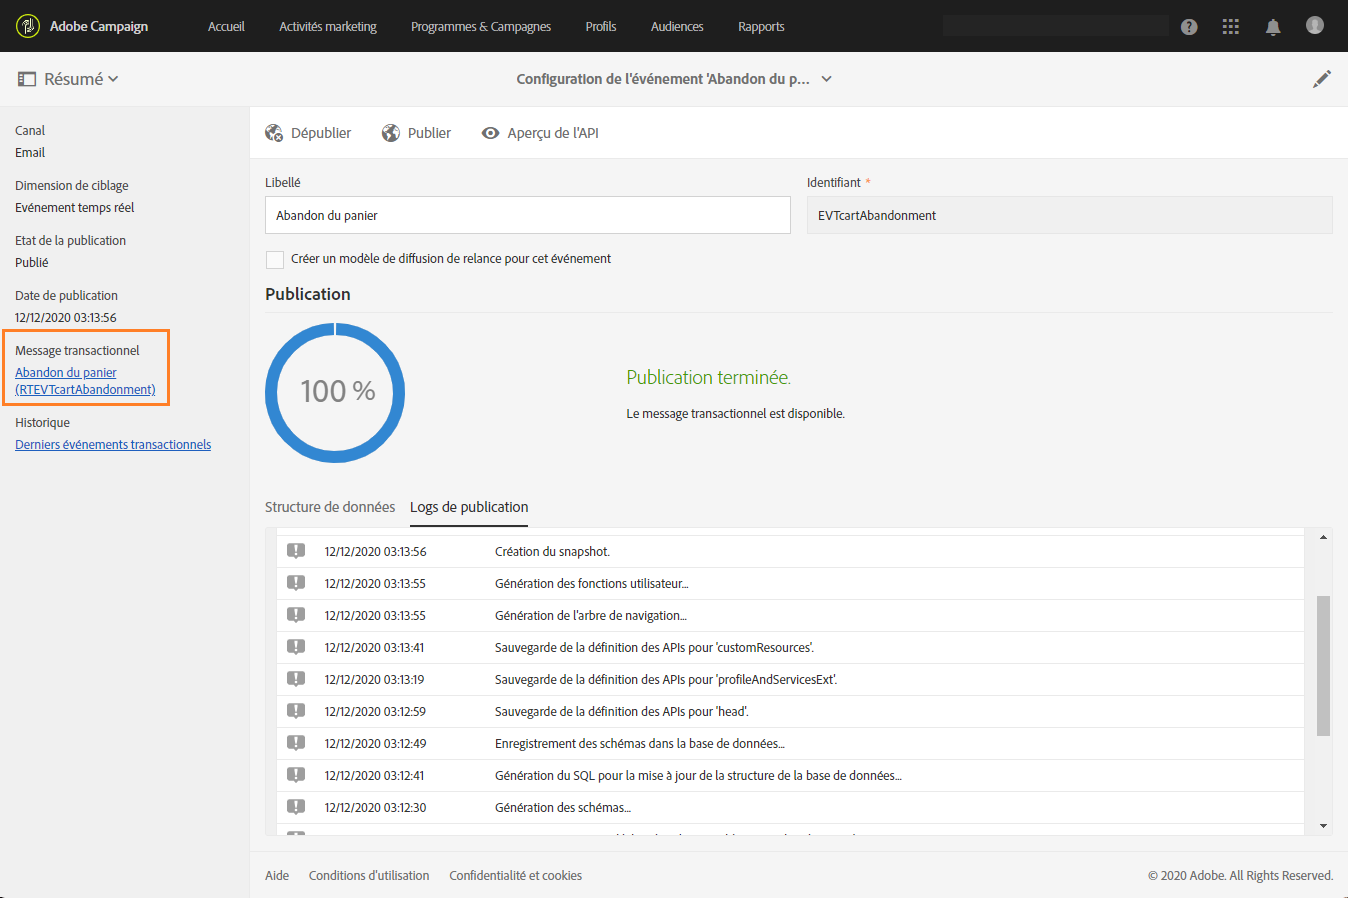Open the Audiences menu
The height and width of the screenshot is (898, 1348).
(677, 27)
